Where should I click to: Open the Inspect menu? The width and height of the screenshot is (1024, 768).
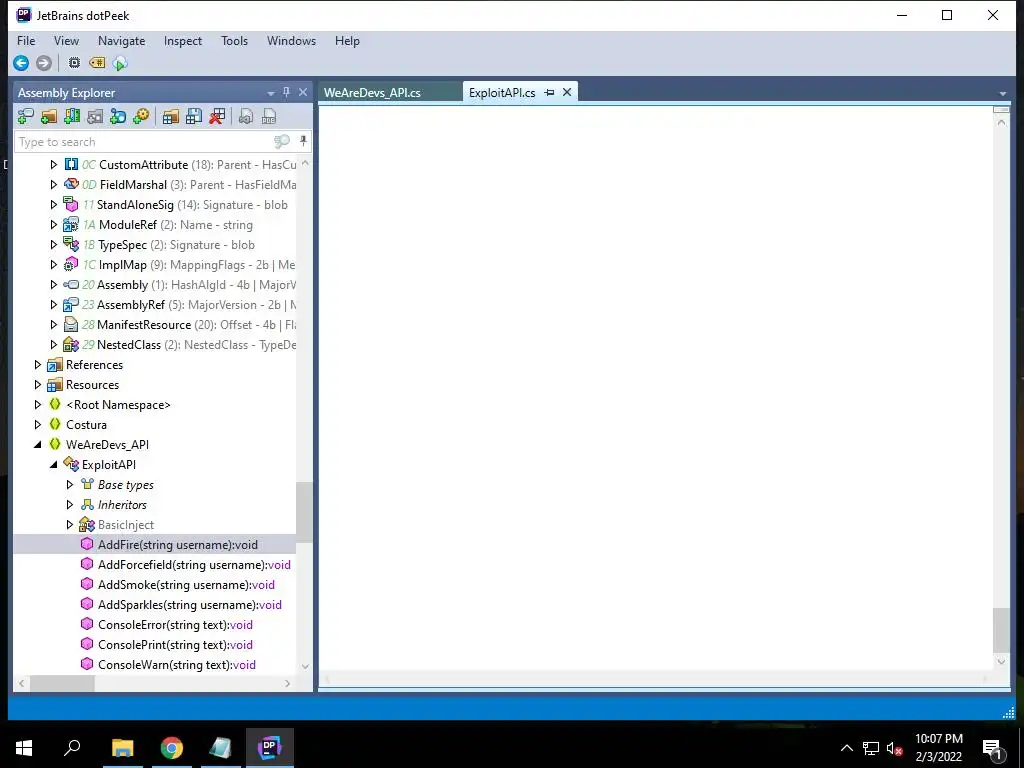click(183, 40)
